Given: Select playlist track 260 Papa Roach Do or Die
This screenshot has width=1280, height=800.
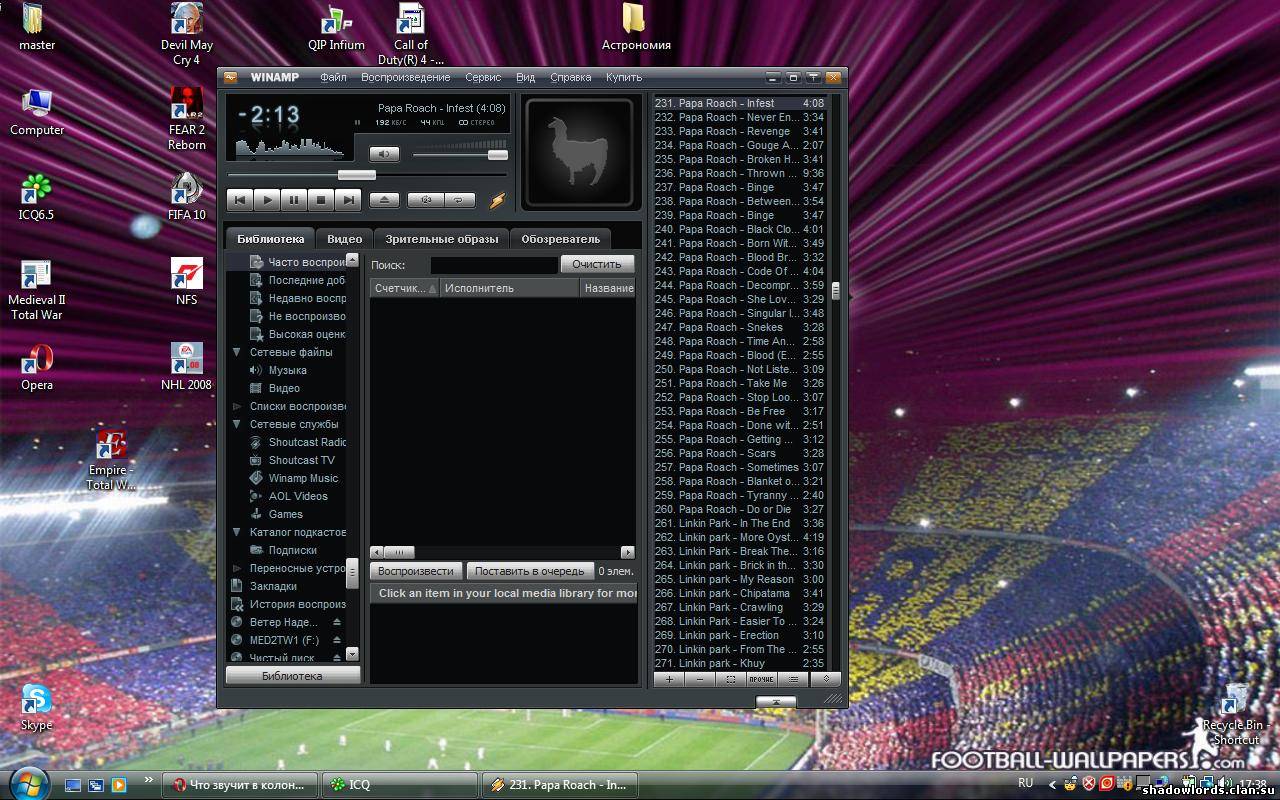Looking at the screenshot, I should (740, 509).
